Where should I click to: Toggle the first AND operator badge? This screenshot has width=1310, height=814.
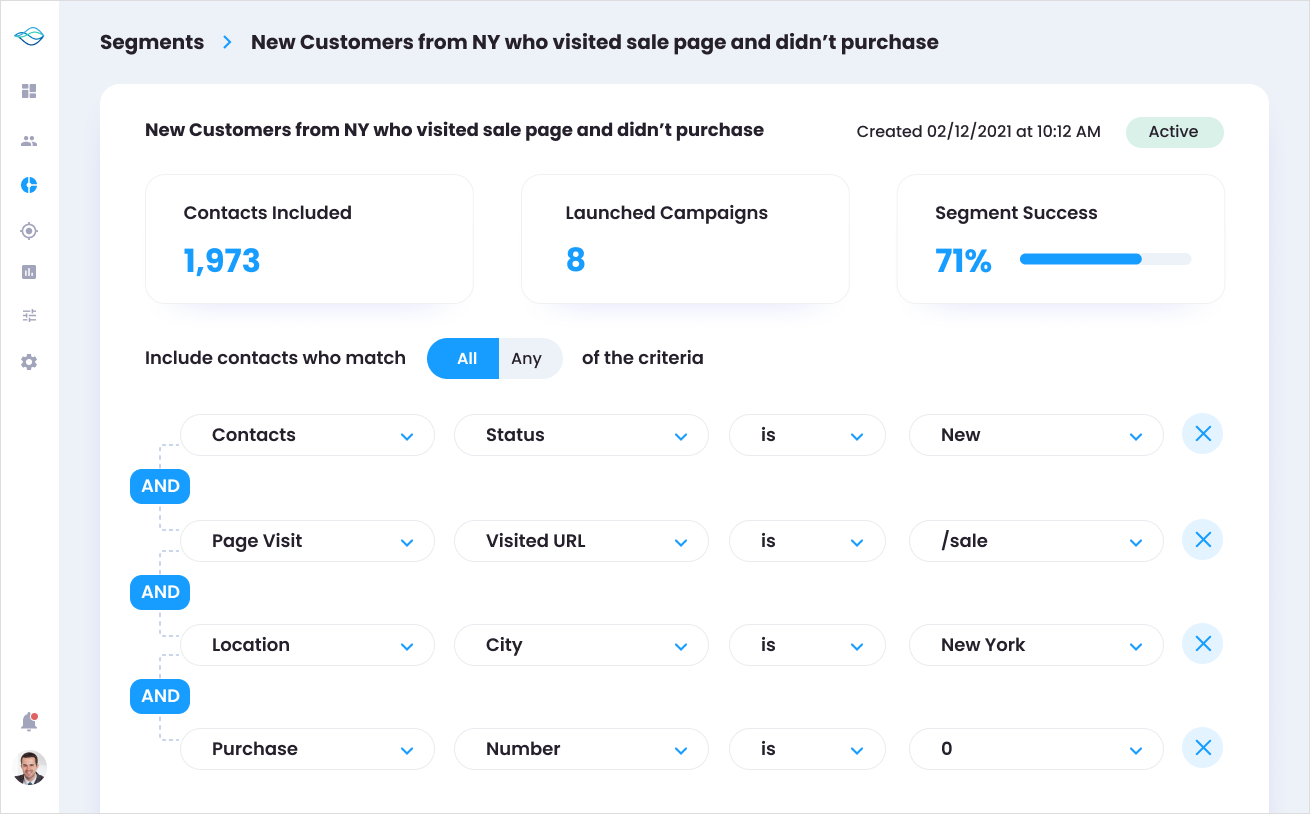160,487
